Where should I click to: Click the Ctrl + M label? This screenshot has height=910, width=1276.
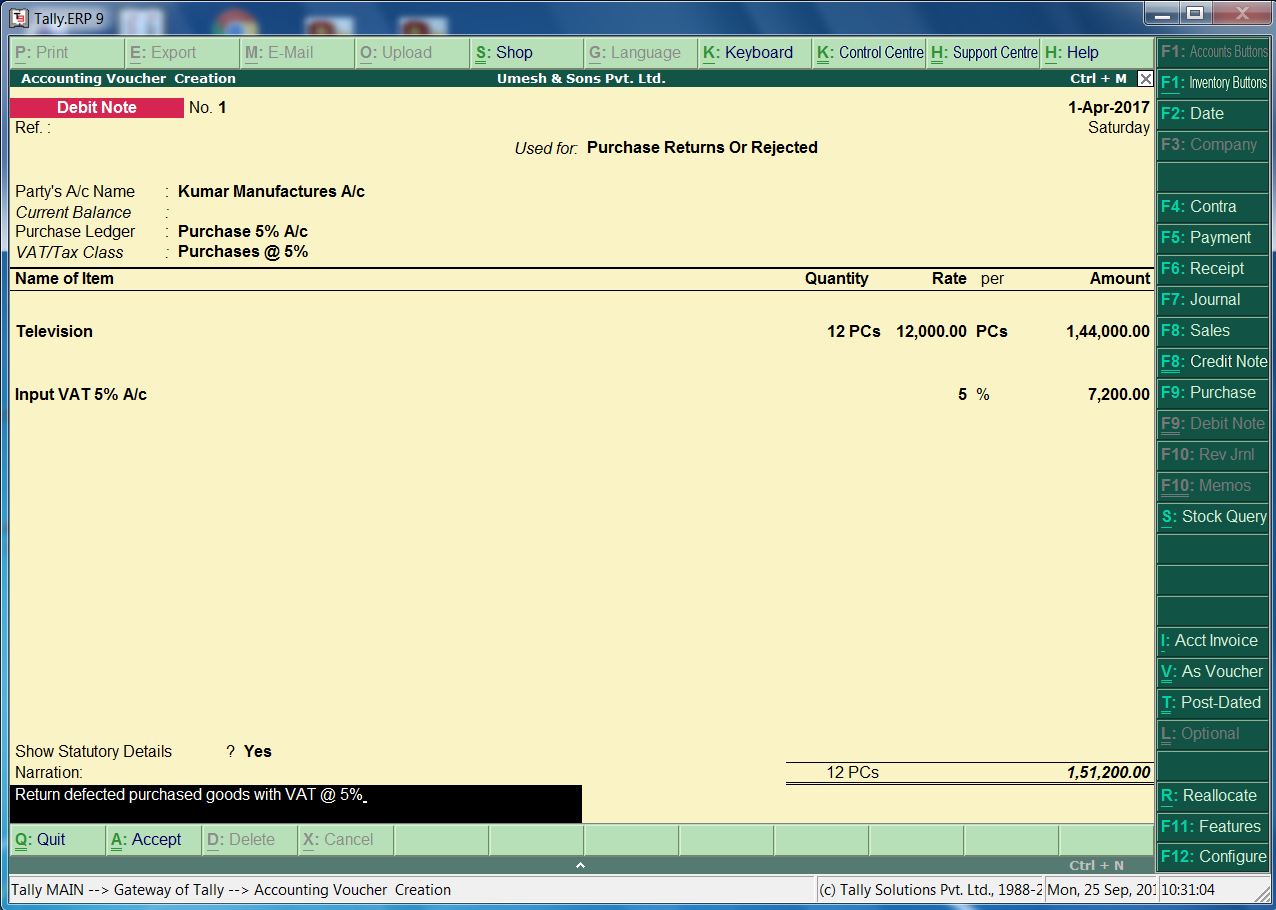1098,79
